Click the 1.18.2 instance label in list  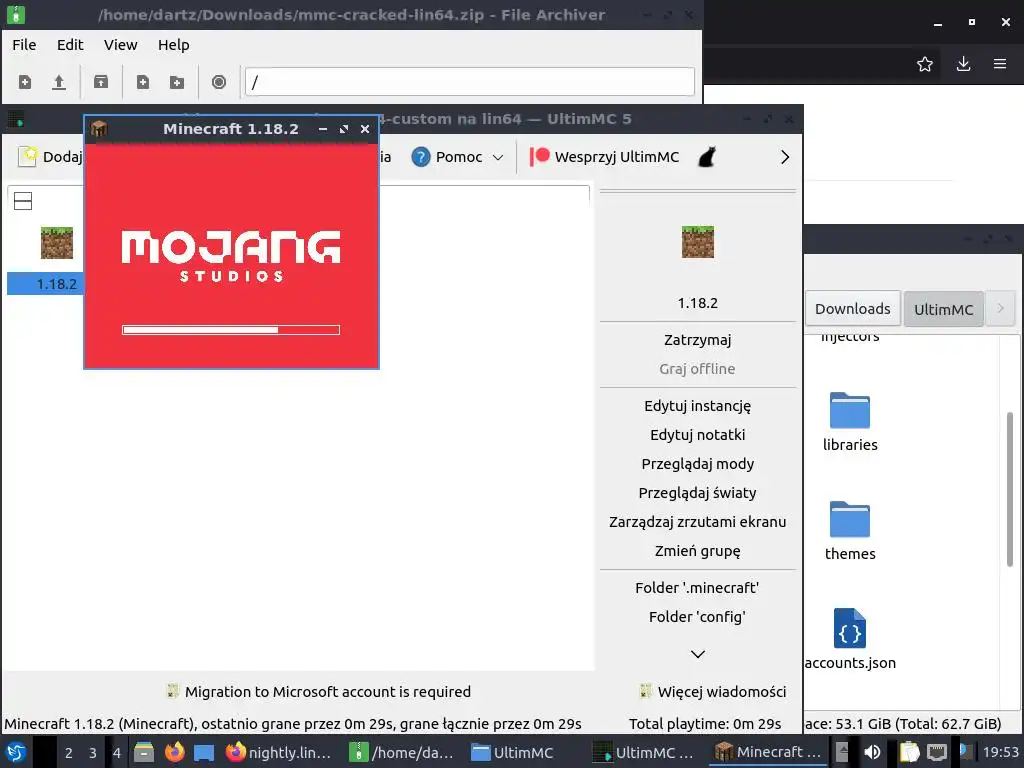[x=56, y=284]
